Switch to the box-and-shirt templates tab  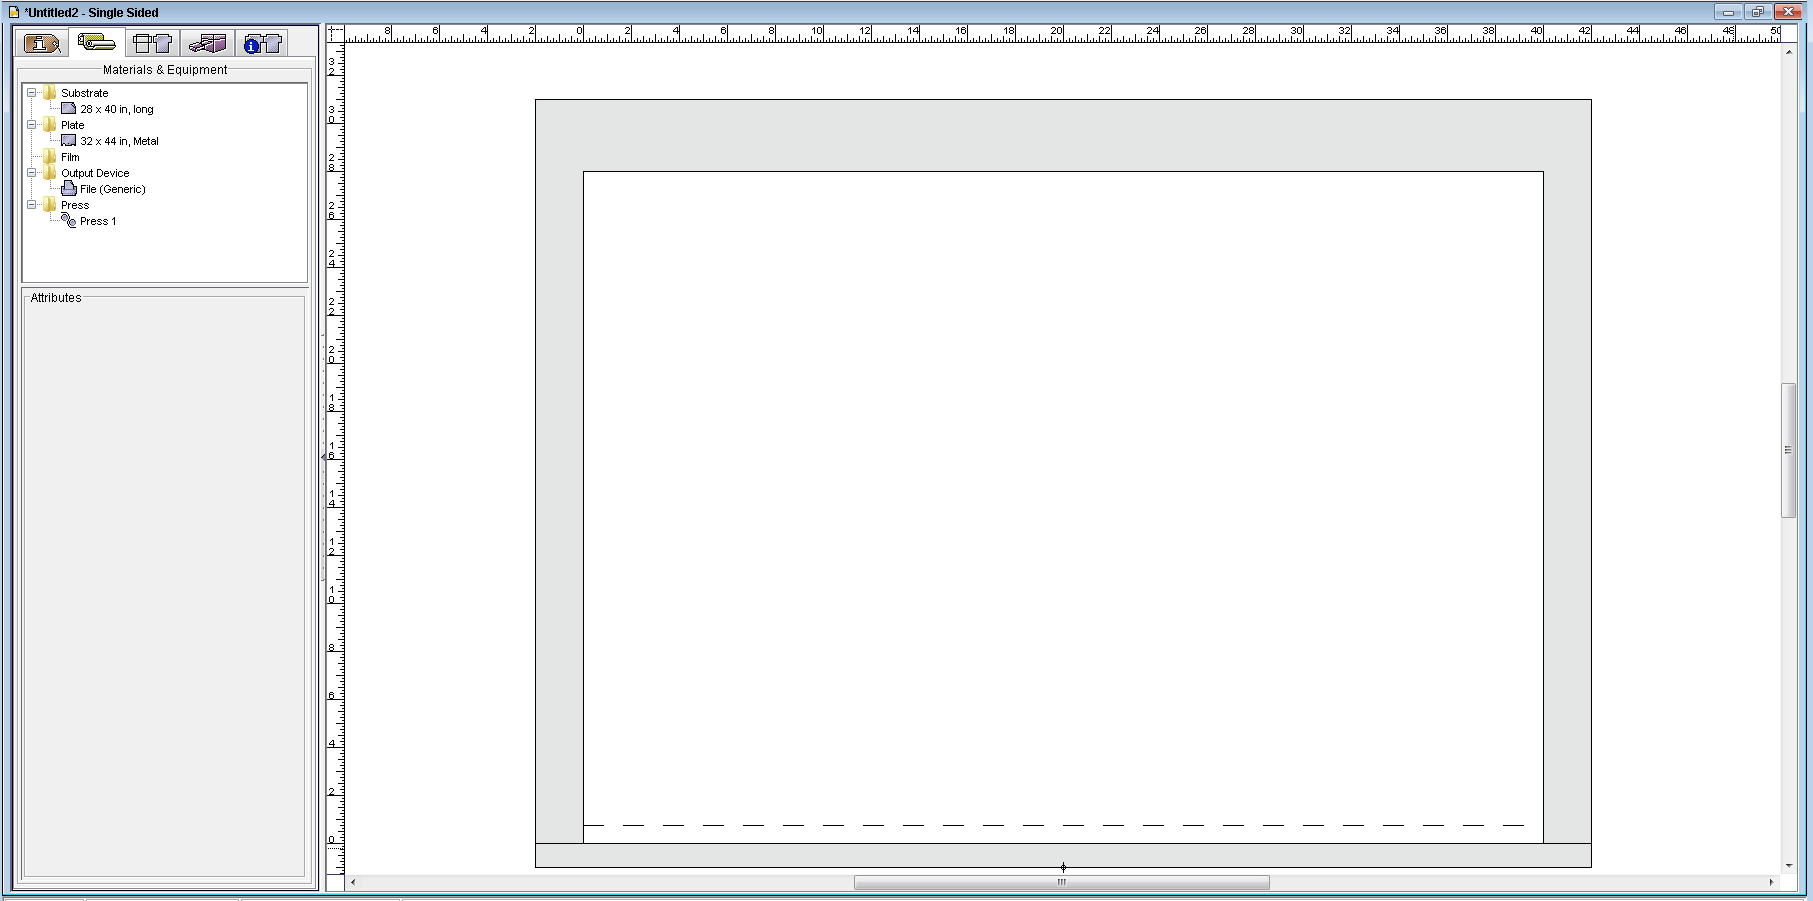coord(152,43)
